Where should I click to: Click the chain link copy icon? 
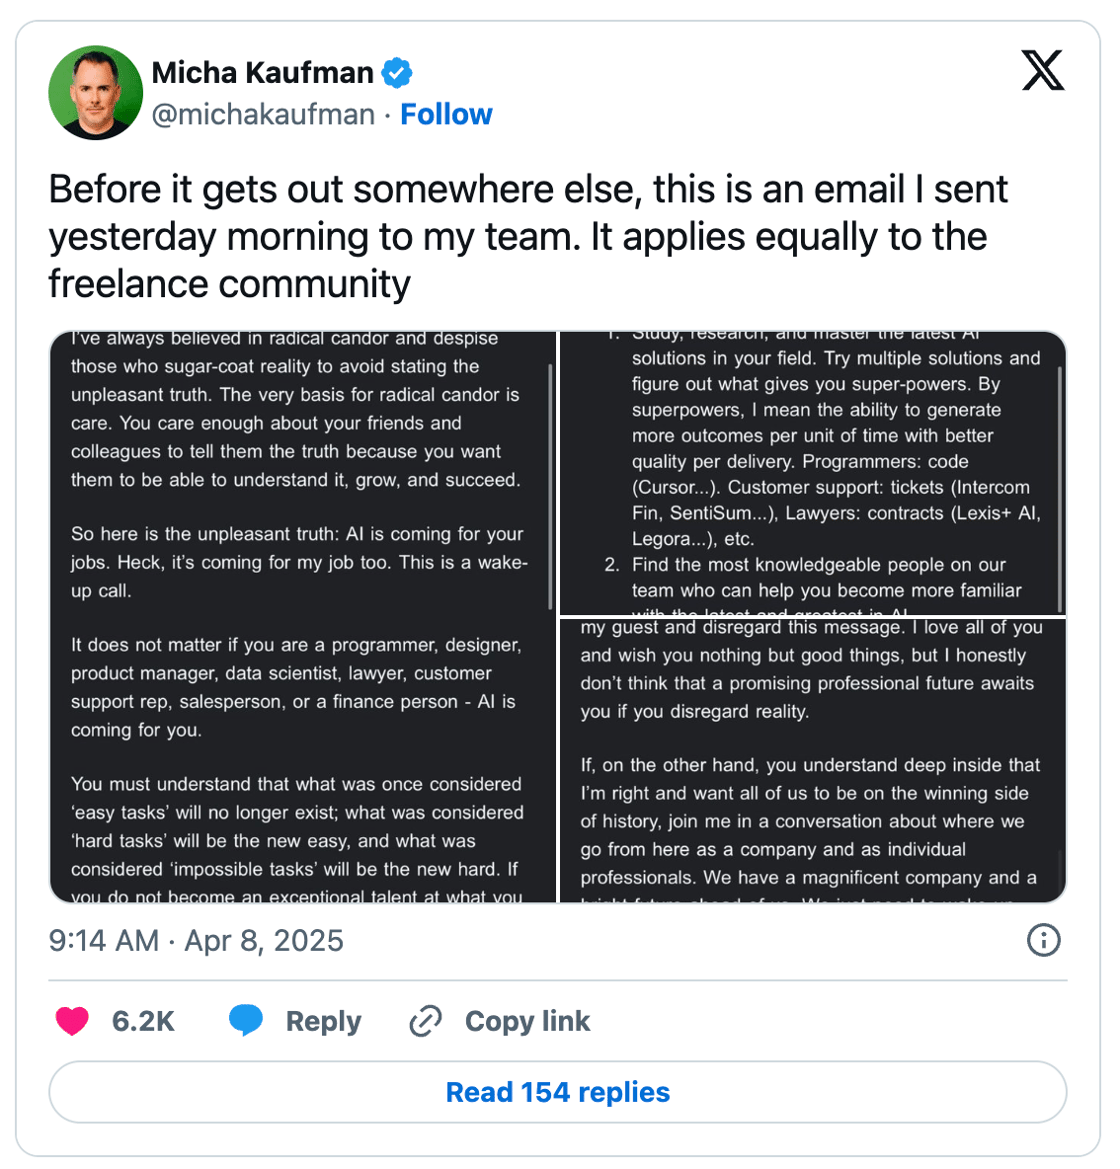coord(426,1021)
